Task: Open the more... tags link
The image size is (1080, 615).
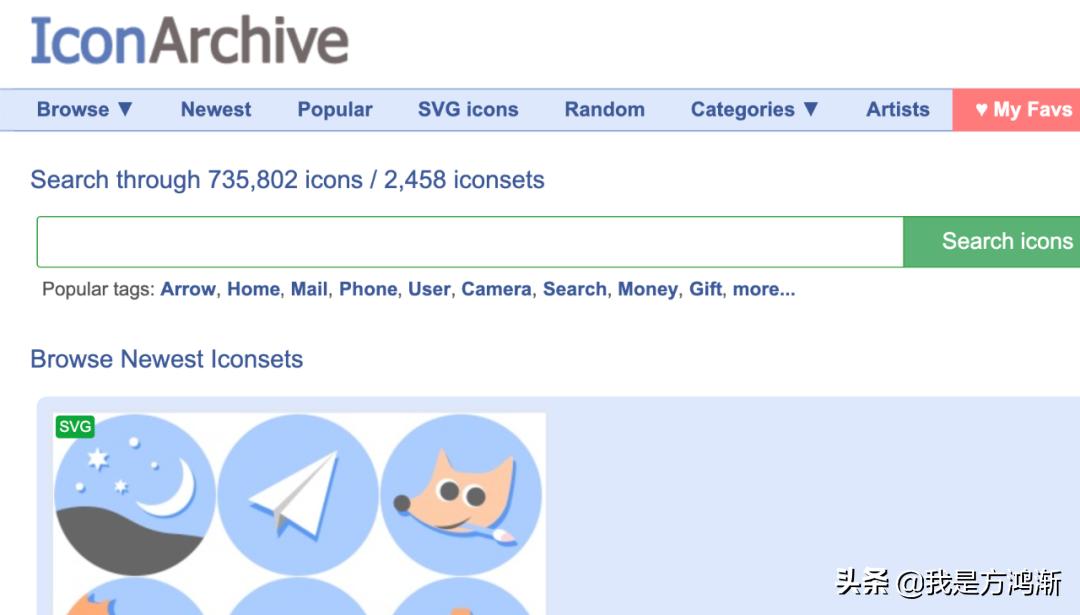Action: pos(764,289)
